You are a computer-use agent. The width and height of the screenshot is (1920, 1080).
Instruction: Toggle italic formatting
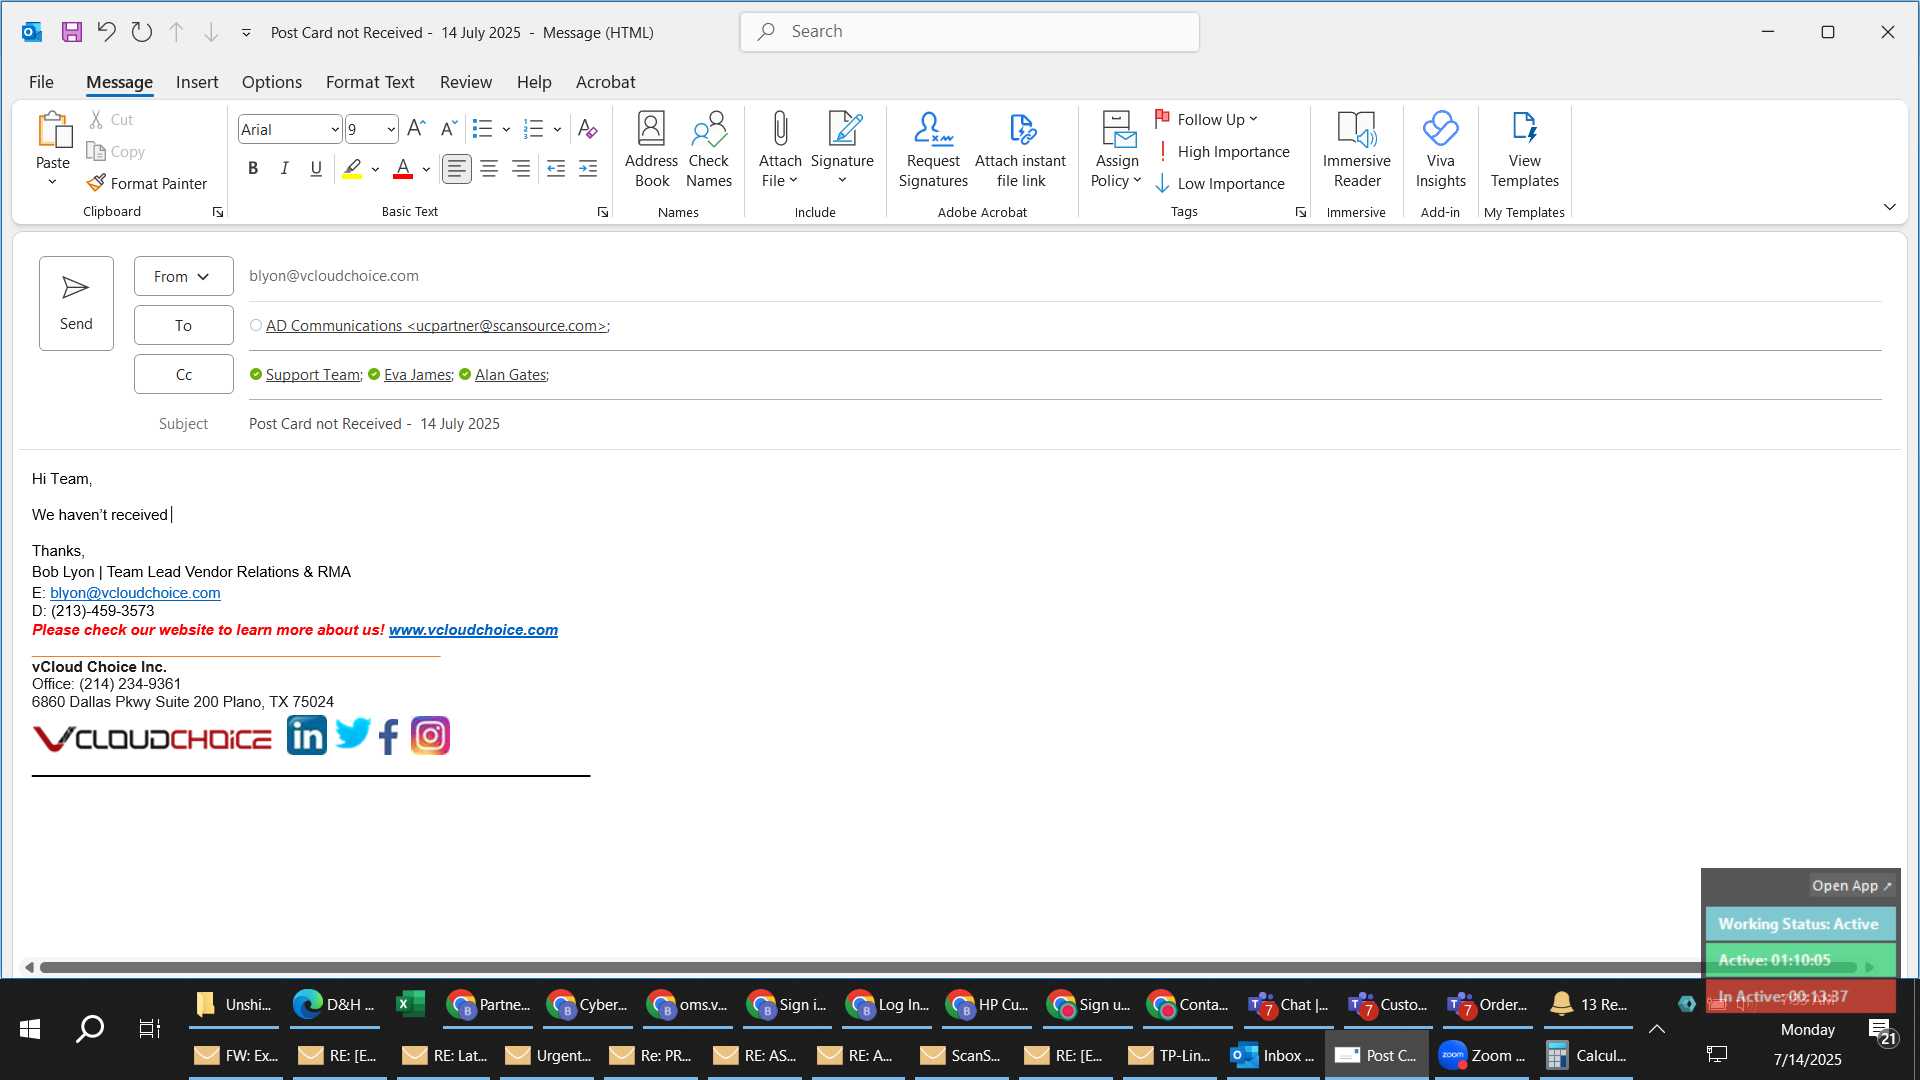click(x=285, y=169)
